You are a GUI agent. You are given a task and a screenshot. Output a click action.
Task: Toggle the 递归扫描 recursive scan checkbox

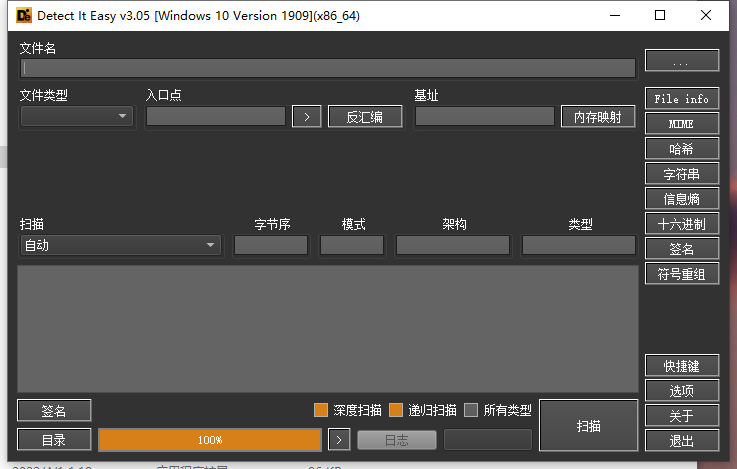tap(396, 410)
